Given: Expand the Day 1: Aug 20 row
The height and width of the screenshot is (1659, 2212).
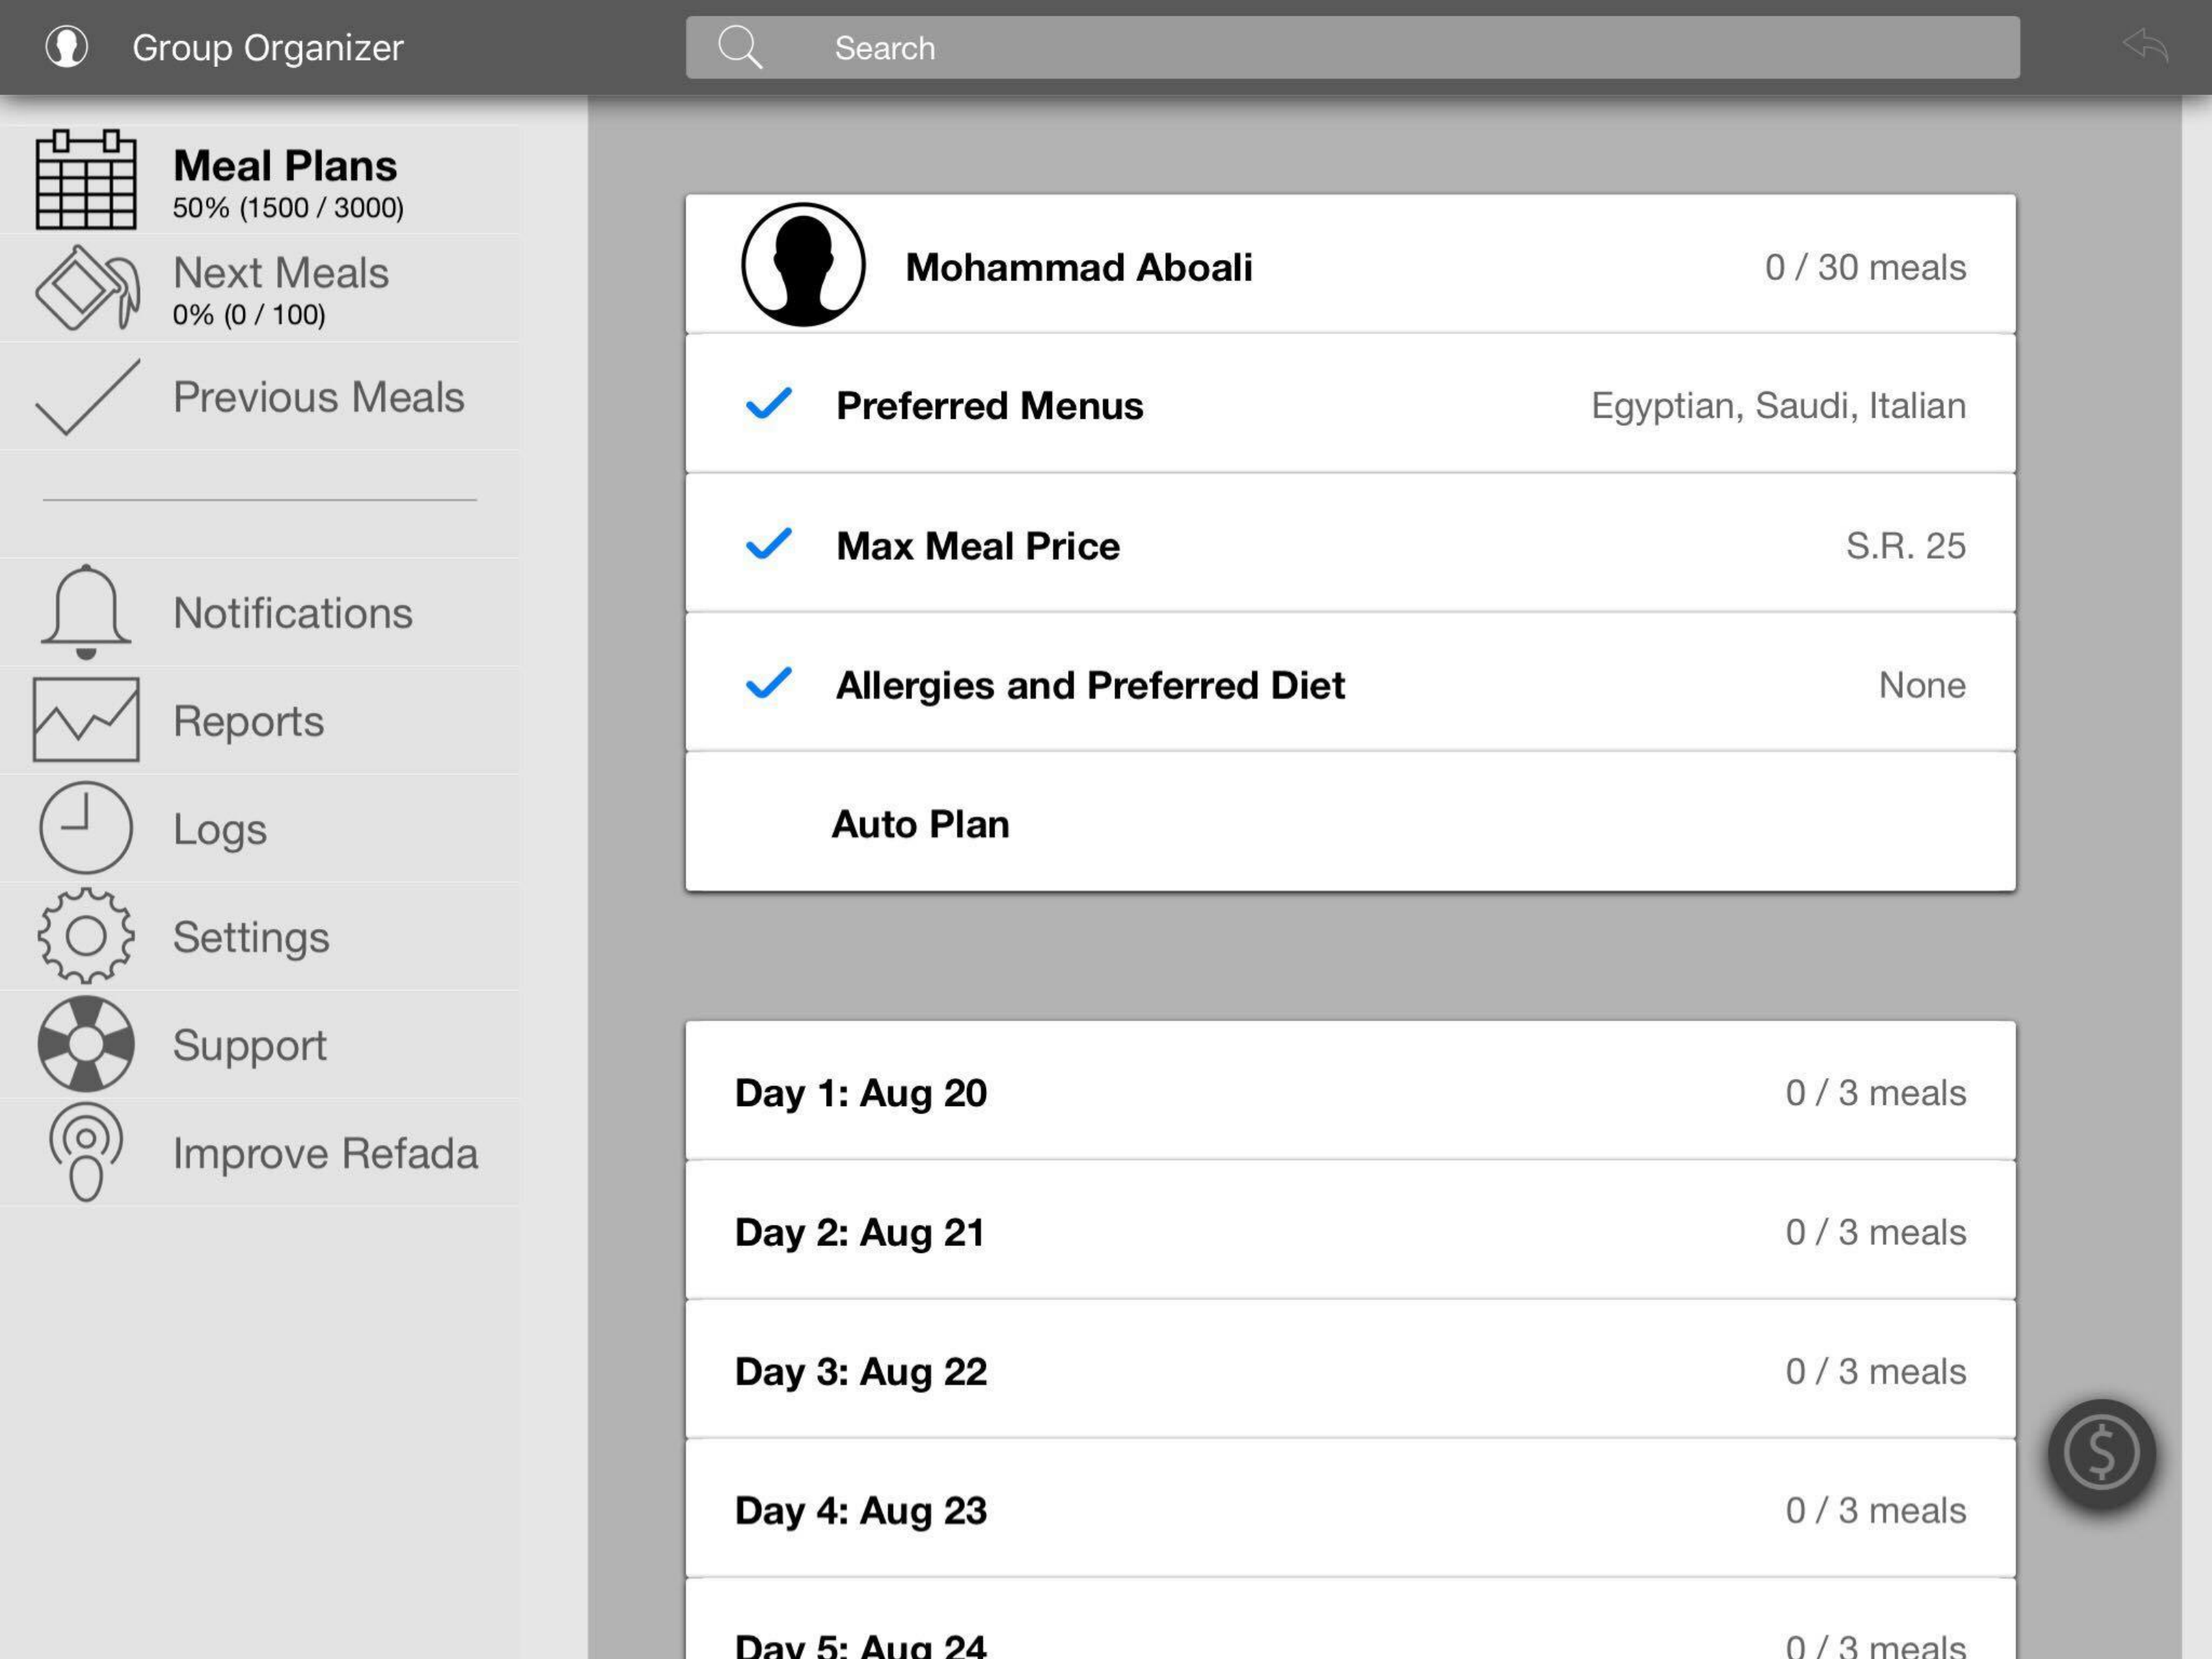Looking at the screenshot, I should [x=1350, y=1092].
